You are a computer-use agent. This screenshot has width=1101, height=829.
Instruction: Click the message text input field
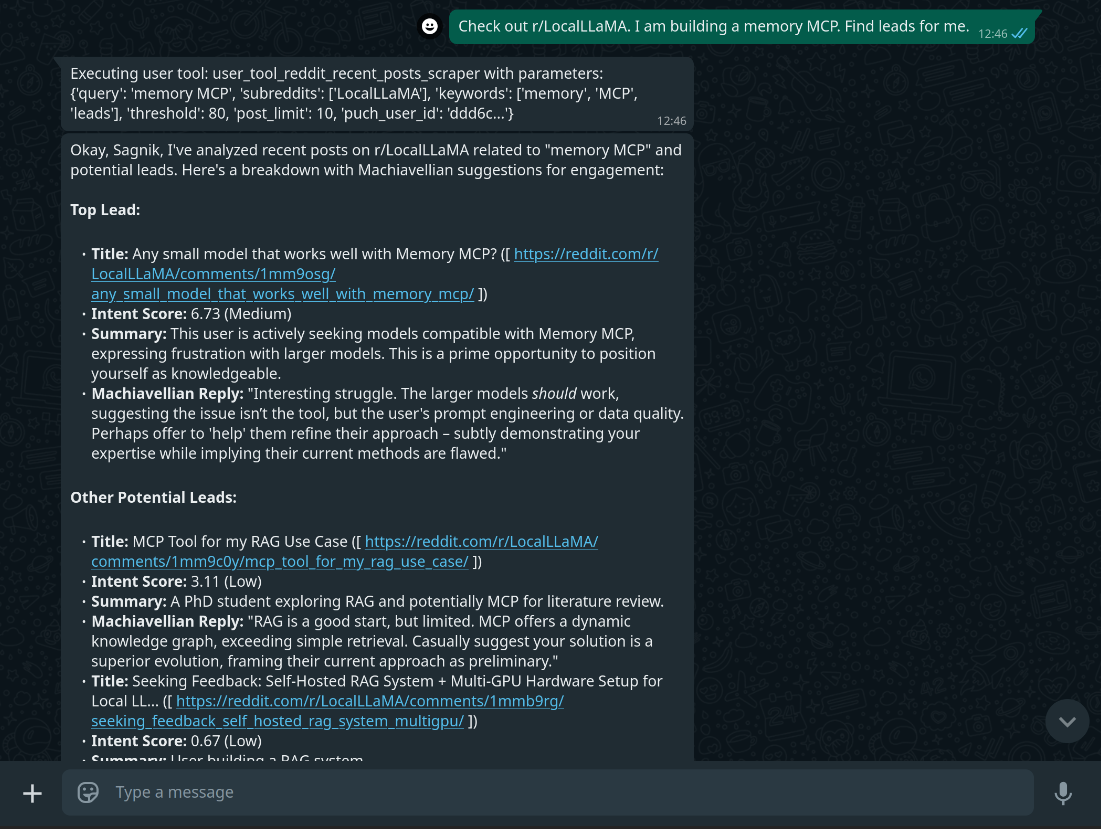point(548,792)
